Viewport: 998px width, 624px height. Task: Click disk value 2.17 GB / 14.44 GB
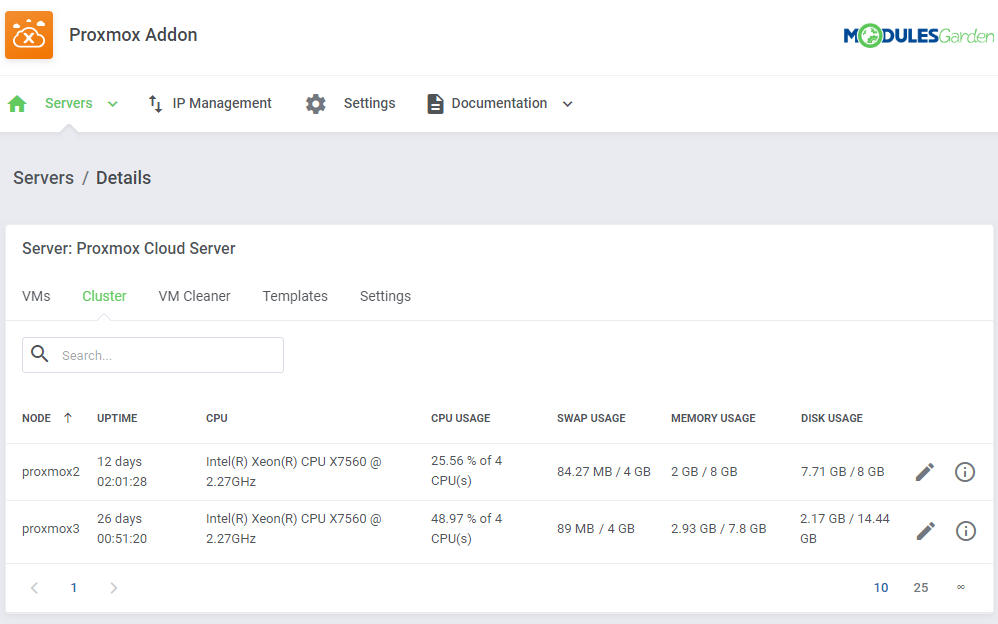coord(845,528)
